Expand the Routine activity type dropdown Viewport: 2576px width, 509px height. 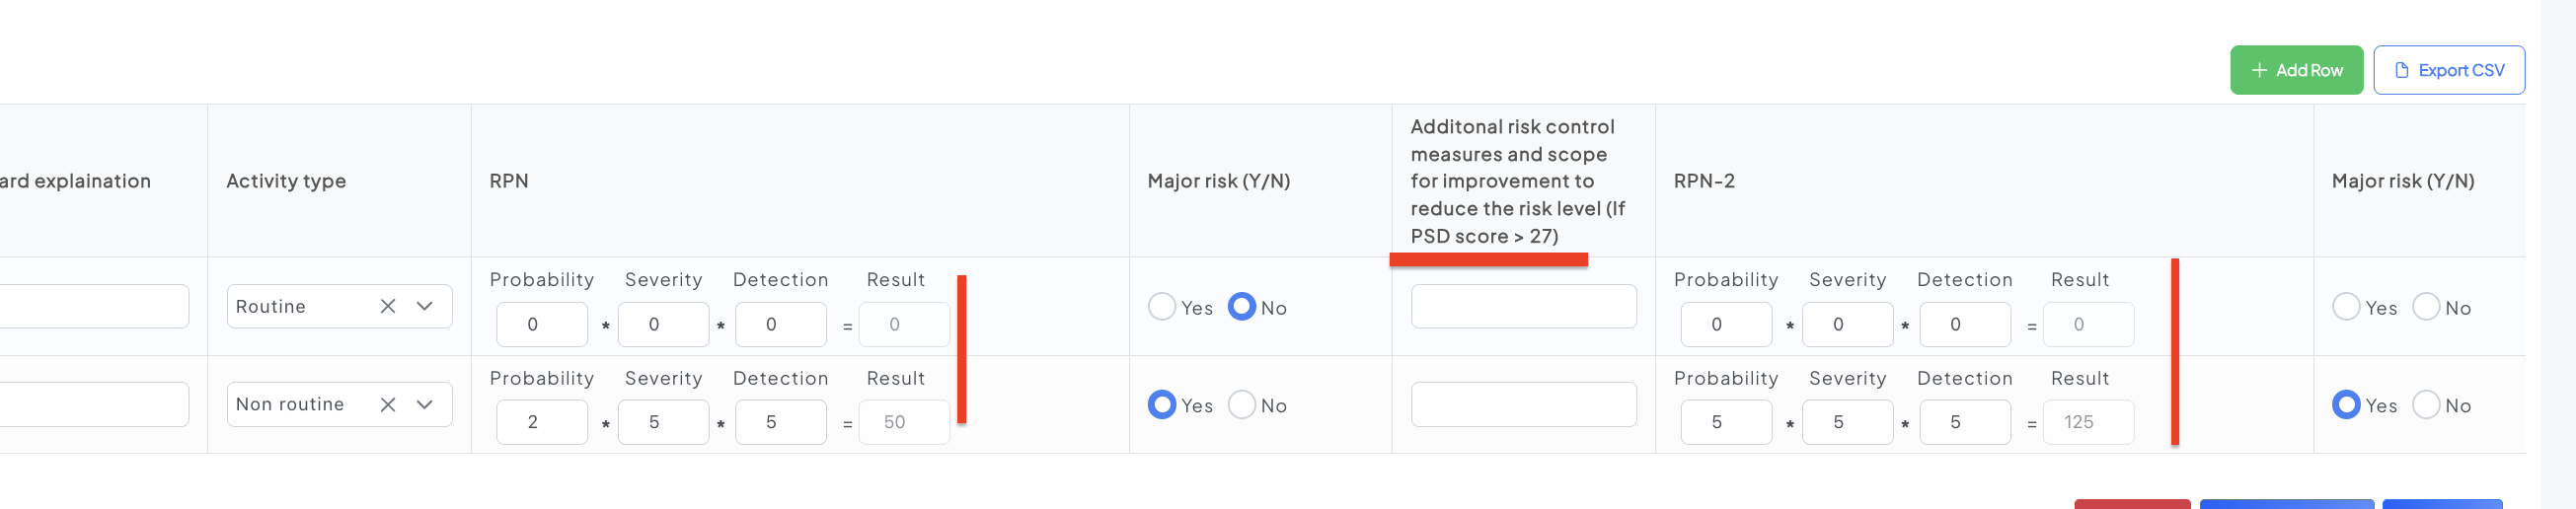pos(425,306)
